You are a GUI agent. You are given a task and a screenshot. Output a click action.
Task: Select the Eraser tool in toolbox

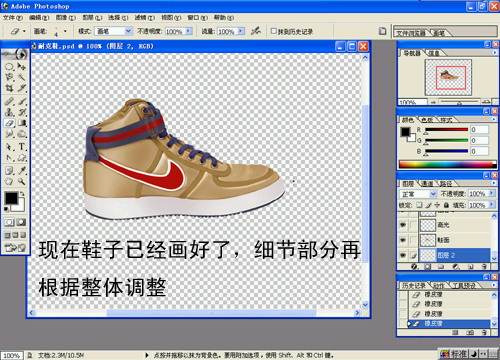9,123
